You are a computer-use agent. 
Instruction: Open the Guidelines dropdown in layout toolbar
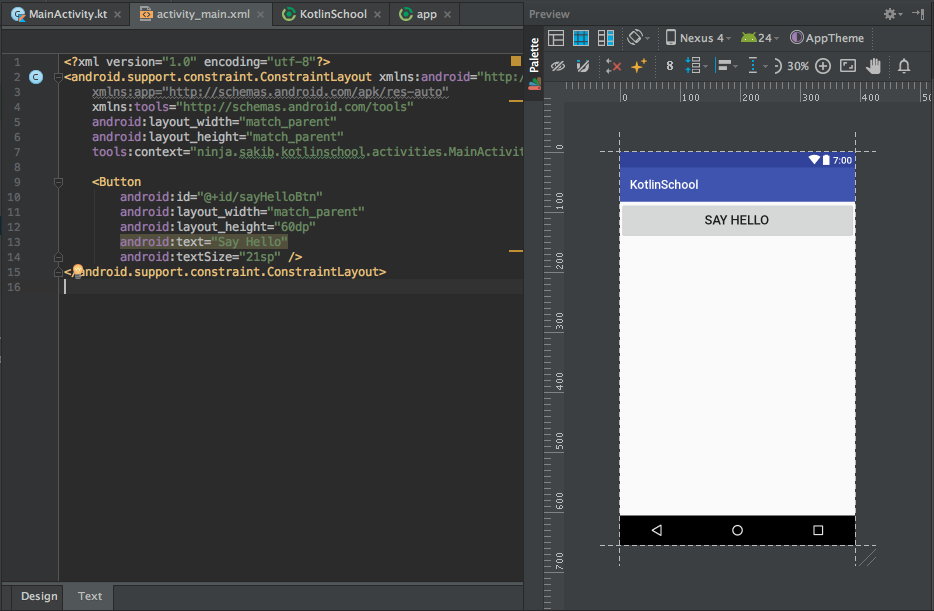(x=757, y=66)
